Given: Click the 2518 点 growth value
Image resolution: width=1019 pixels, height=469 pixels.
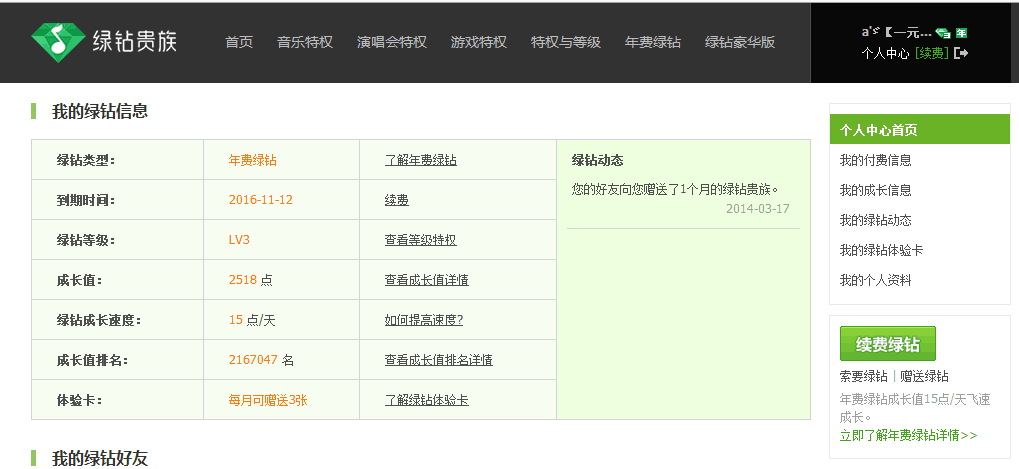Looking at the screenshot, I should (251, 280).
